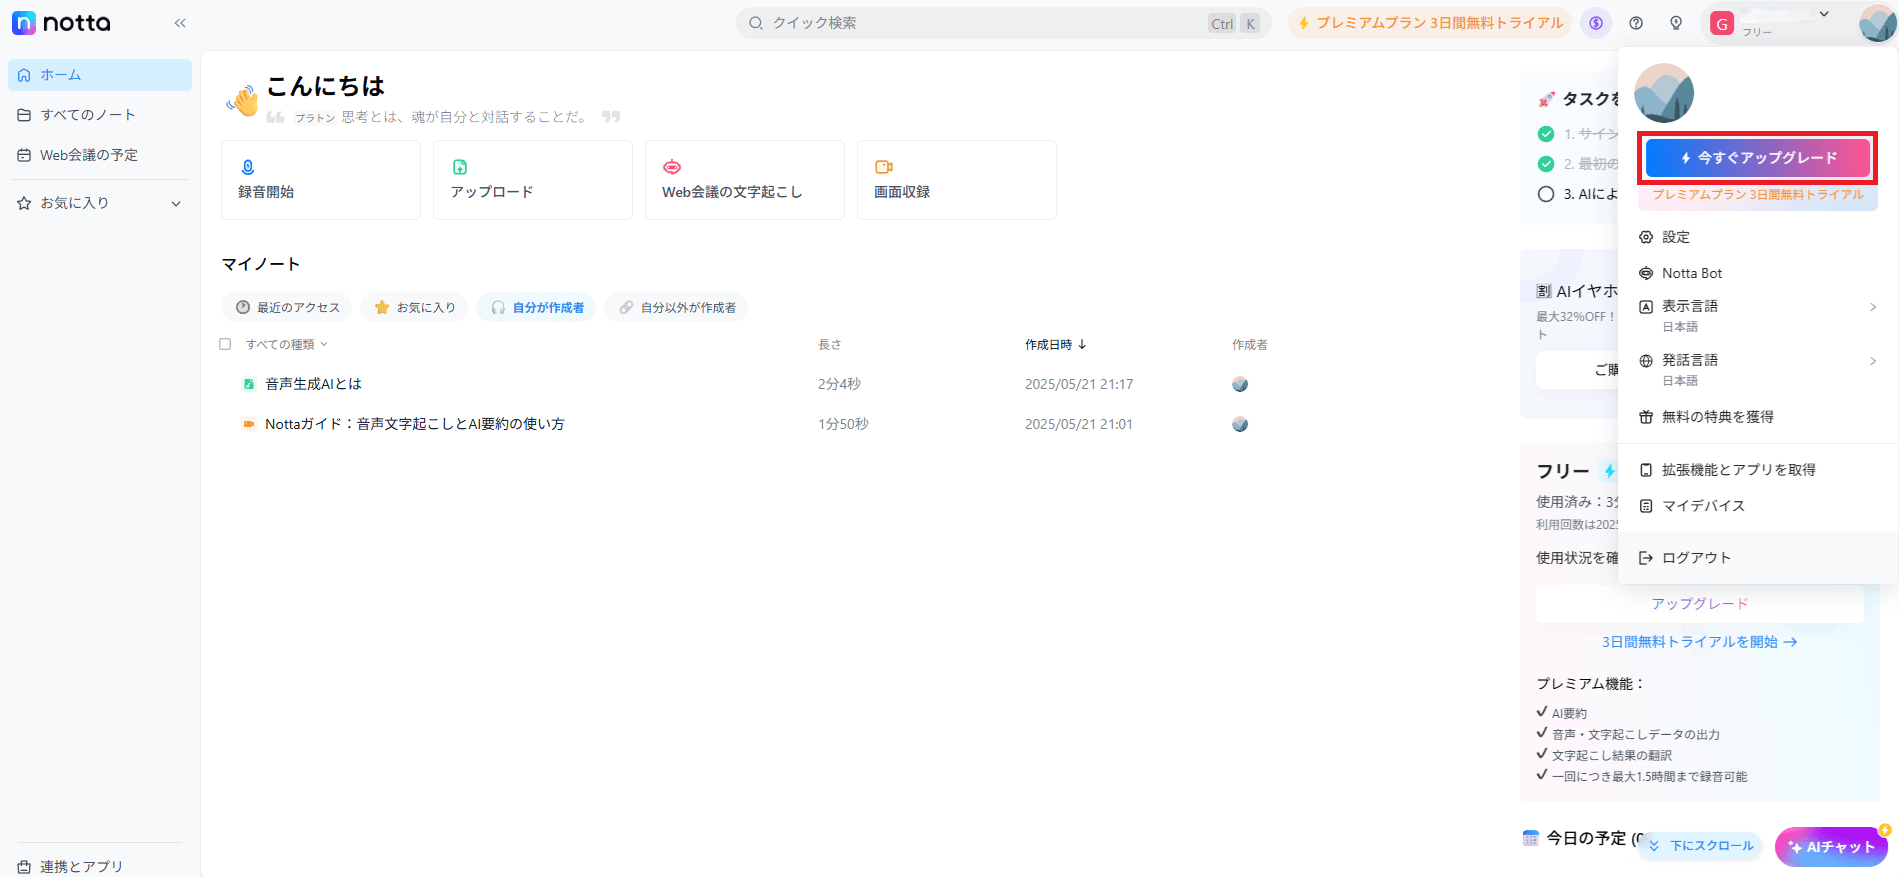Check the select-all notes checkbox
The height and width of the screenshot is (877, 1899).
[225, 344]
